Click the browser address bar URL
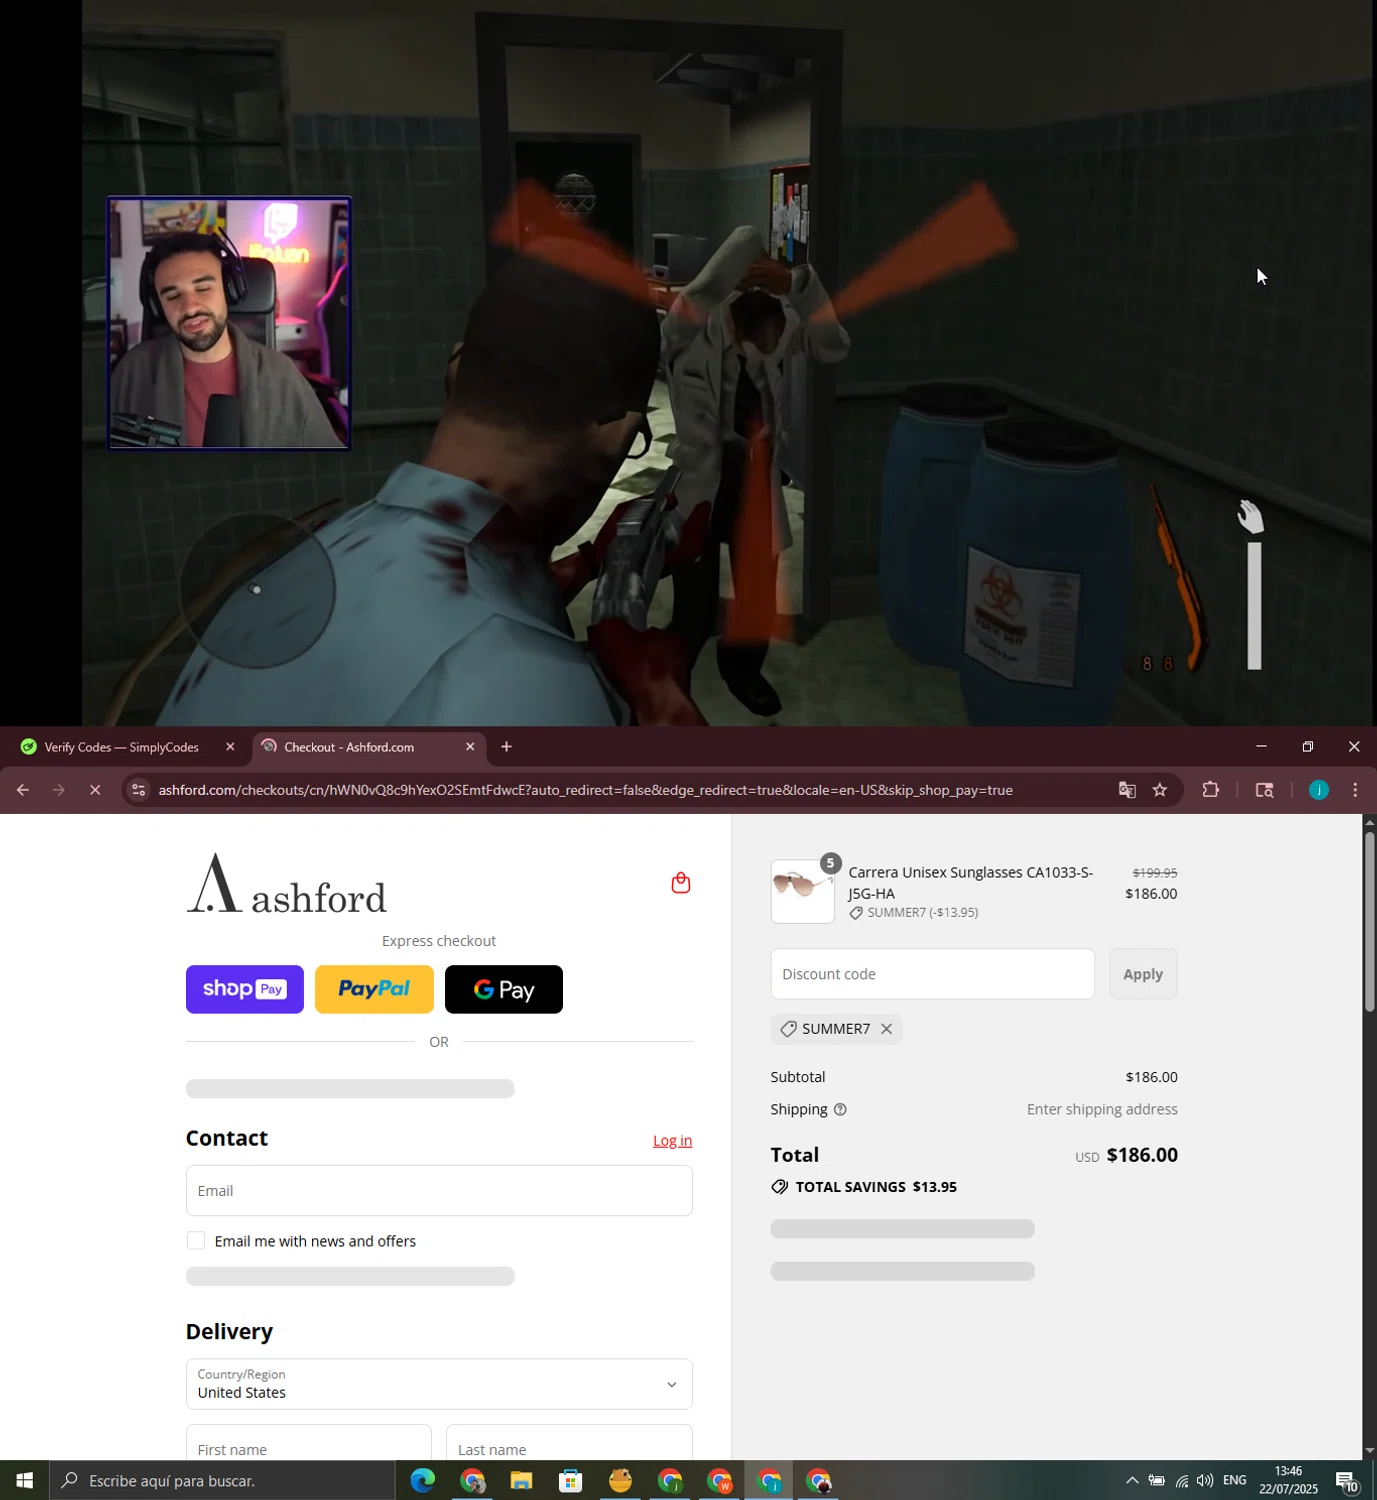Viewport: 1377px width, 1500px height. 586,790
